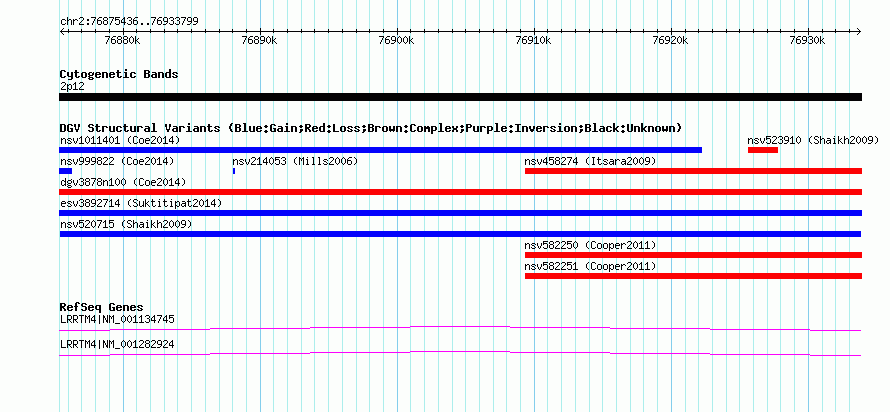Click the right arrow end of the ruler
890x412 pixels.
tap(858, 31)
